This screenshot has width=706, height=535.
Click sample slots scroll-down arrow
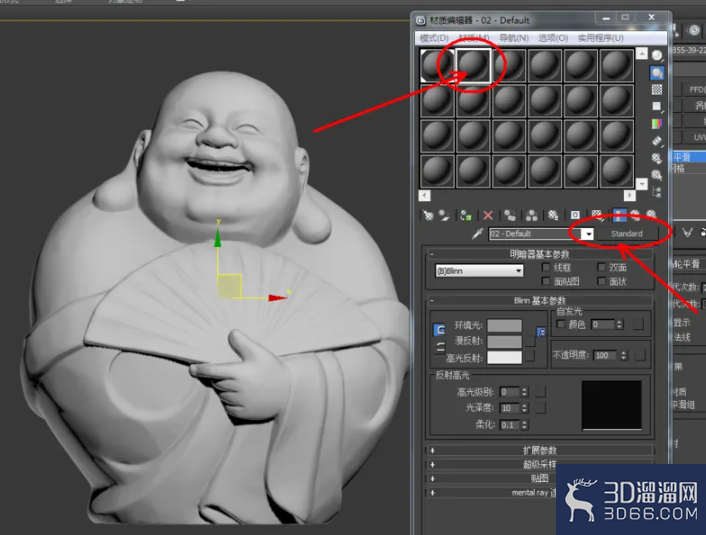(x=642, y=183)
